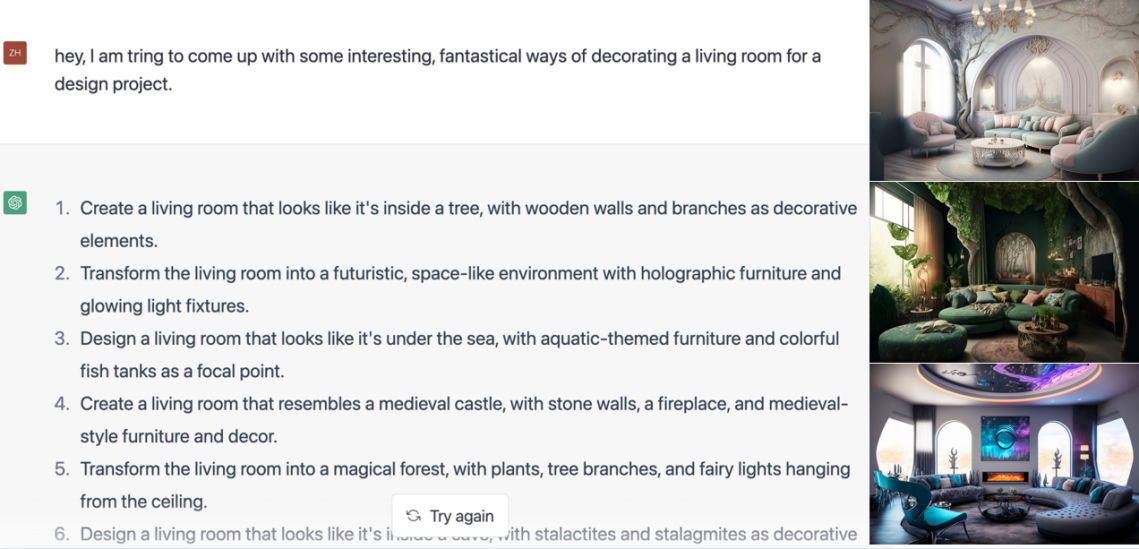The width and height of the screenshot is (1139, 549).
Task: Click the faded cave with stalactites suggestion
Action: [x=620, y=535]
